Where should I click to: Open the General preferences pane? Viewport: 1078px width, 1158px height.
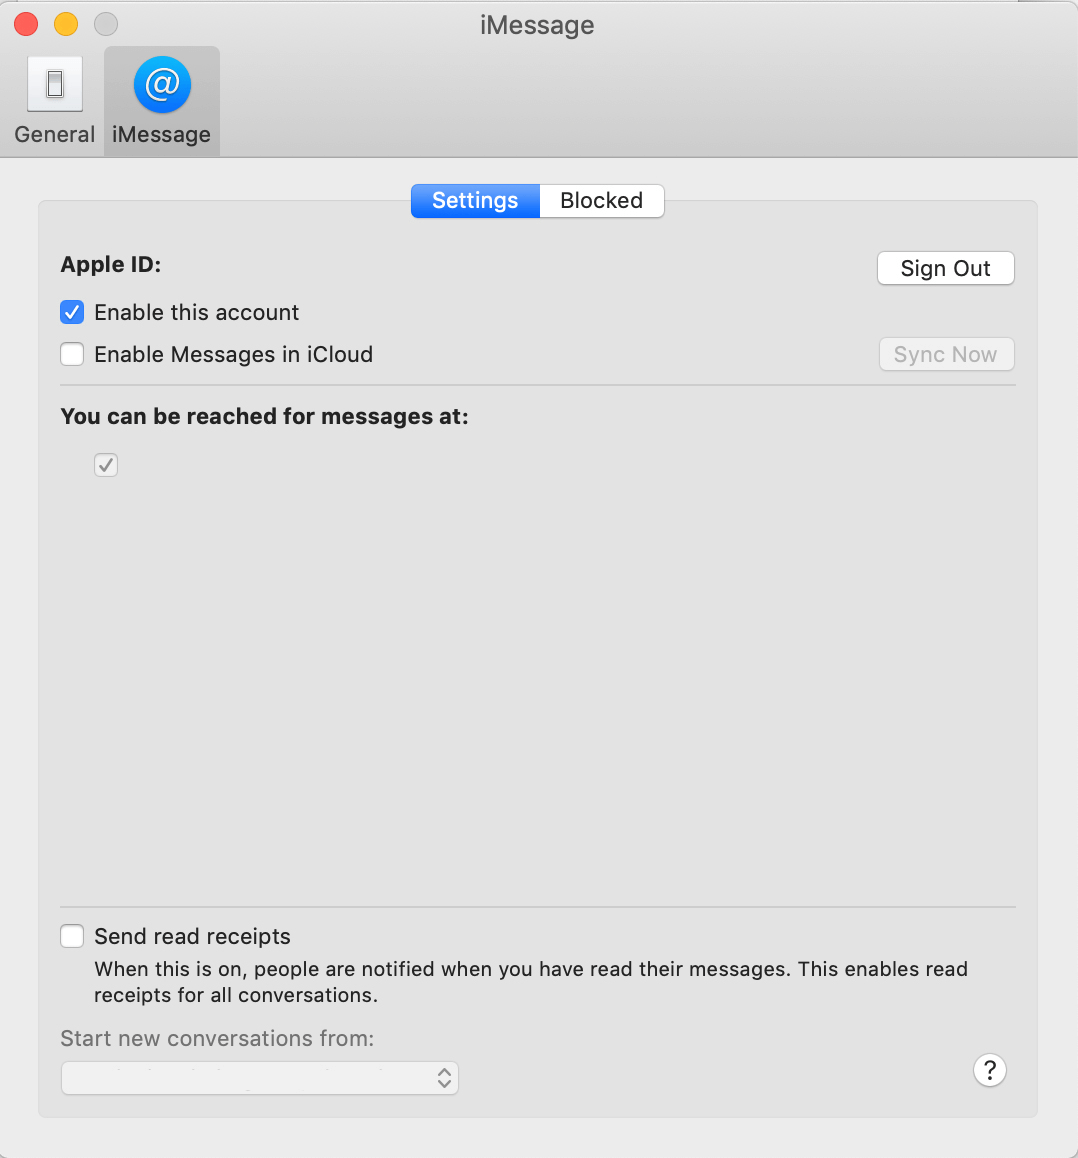55,102
